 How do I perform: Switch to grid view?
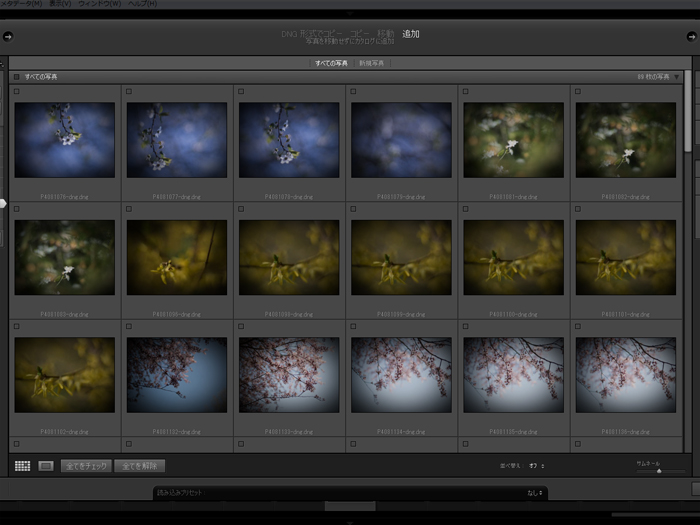tap(22, 466)
